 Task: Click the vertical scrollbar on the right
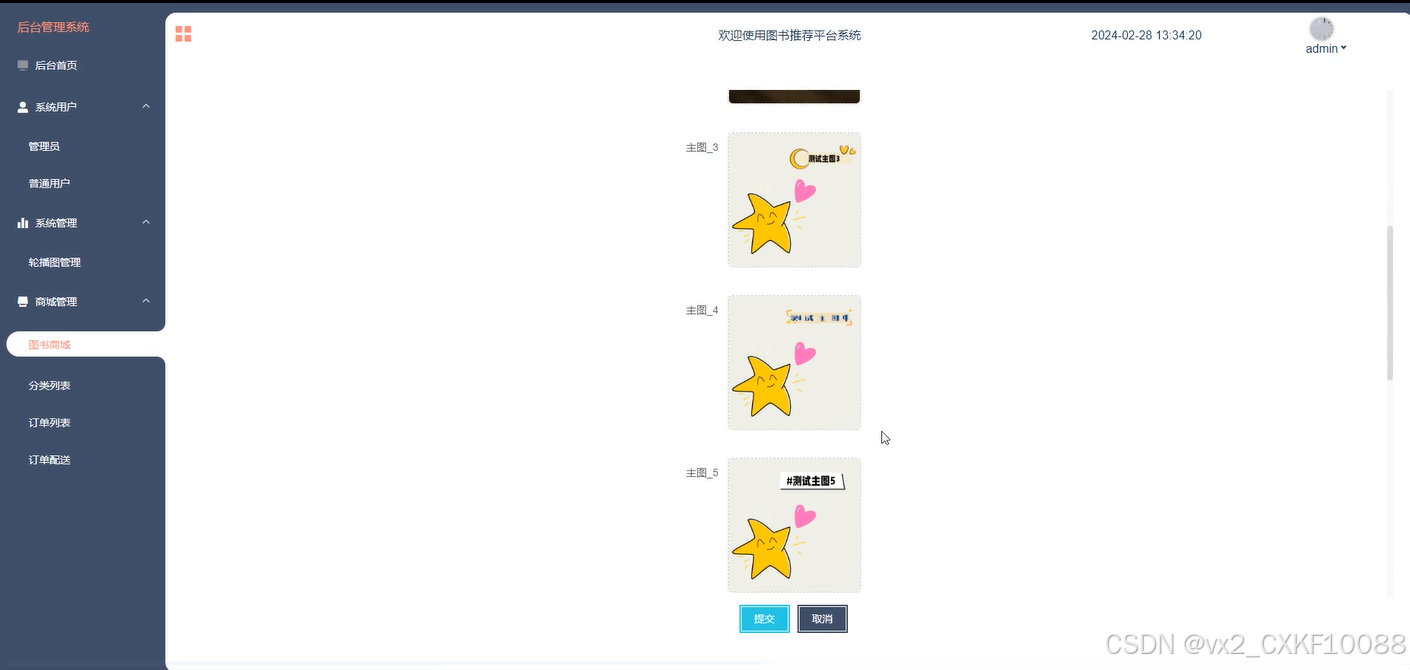(x=1390, y=303)
